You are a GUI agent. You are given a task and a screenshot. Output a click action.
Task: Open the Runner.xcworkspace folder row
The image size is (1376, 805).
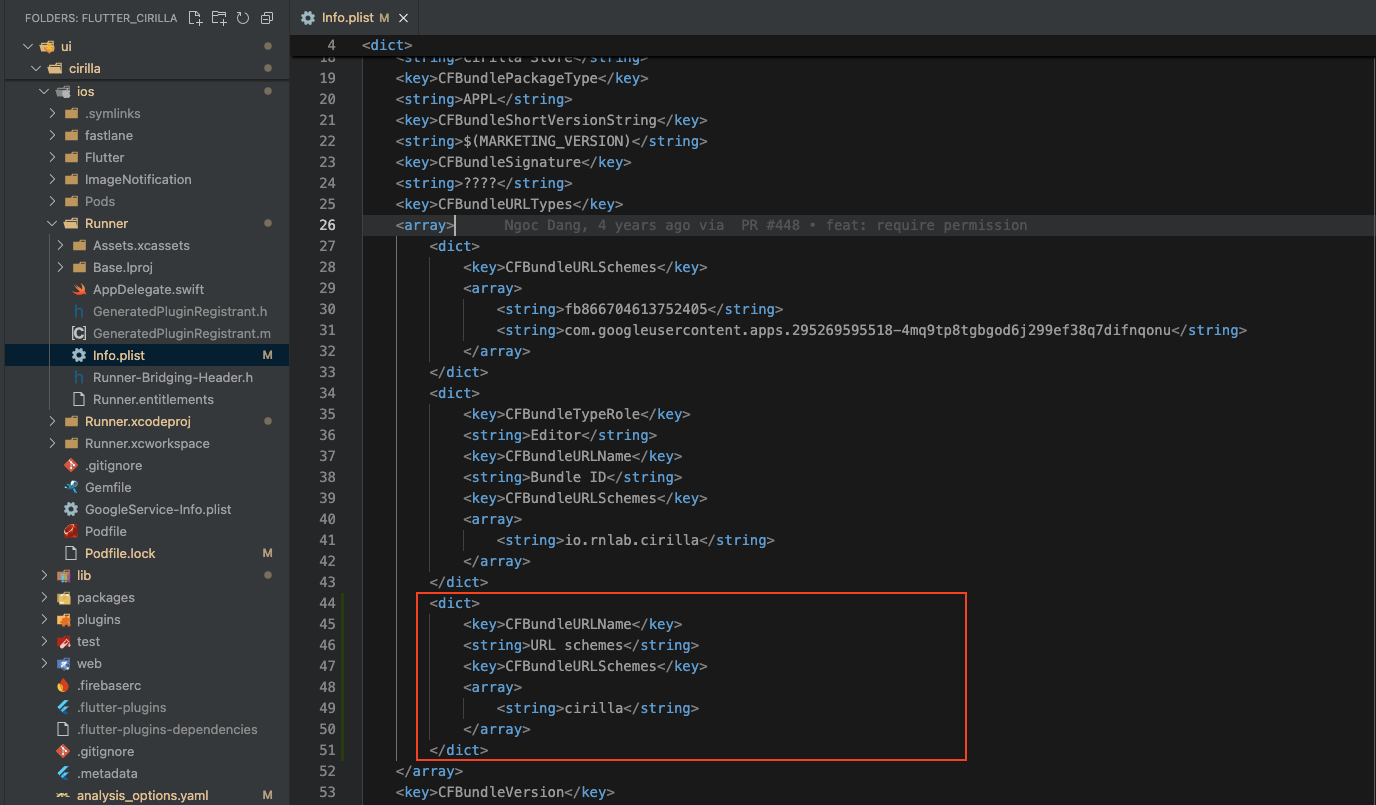click(x=146, y=443)
